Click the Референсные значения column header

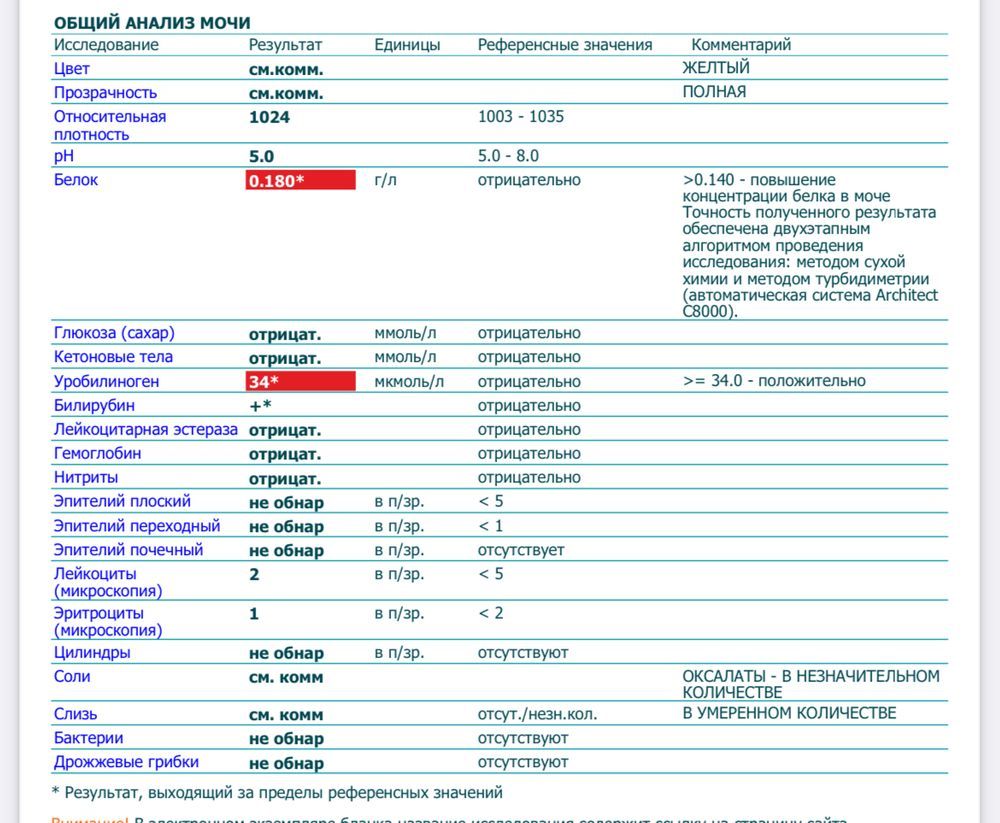pyautogui.click(x=565, y=45)
